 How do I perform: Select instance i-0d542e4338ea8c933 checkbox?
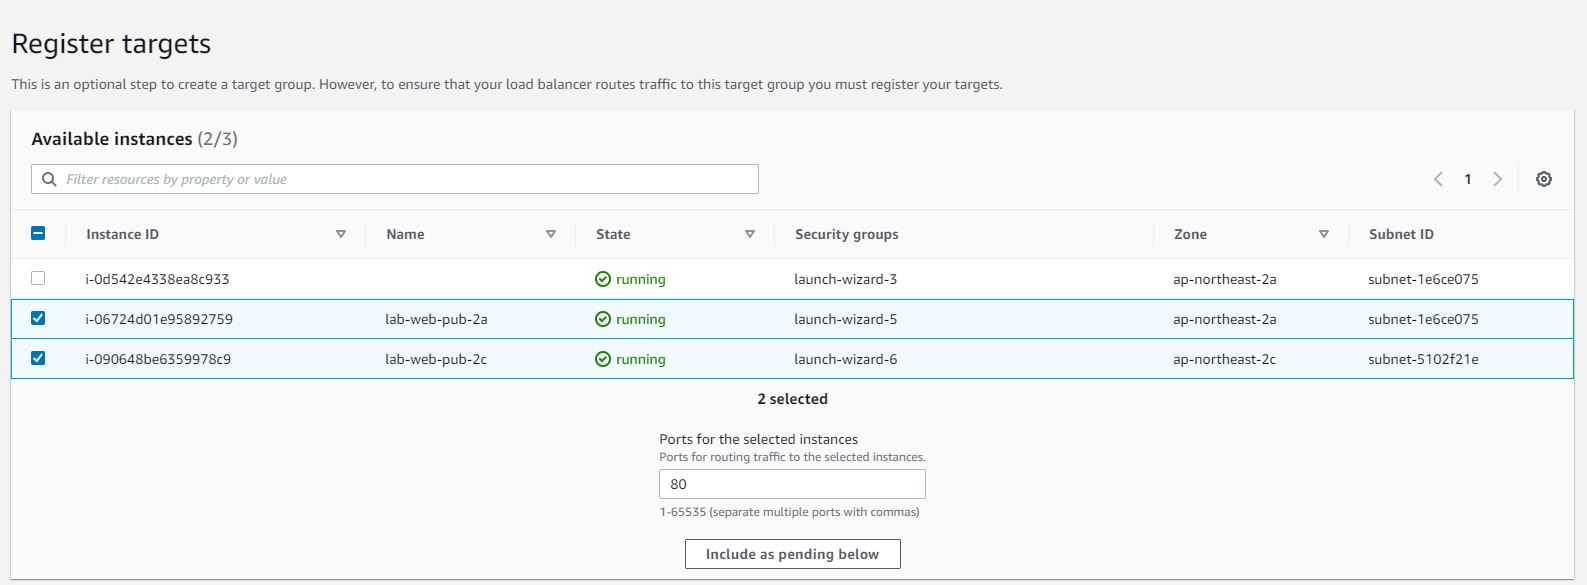click(x=38, y=278)
